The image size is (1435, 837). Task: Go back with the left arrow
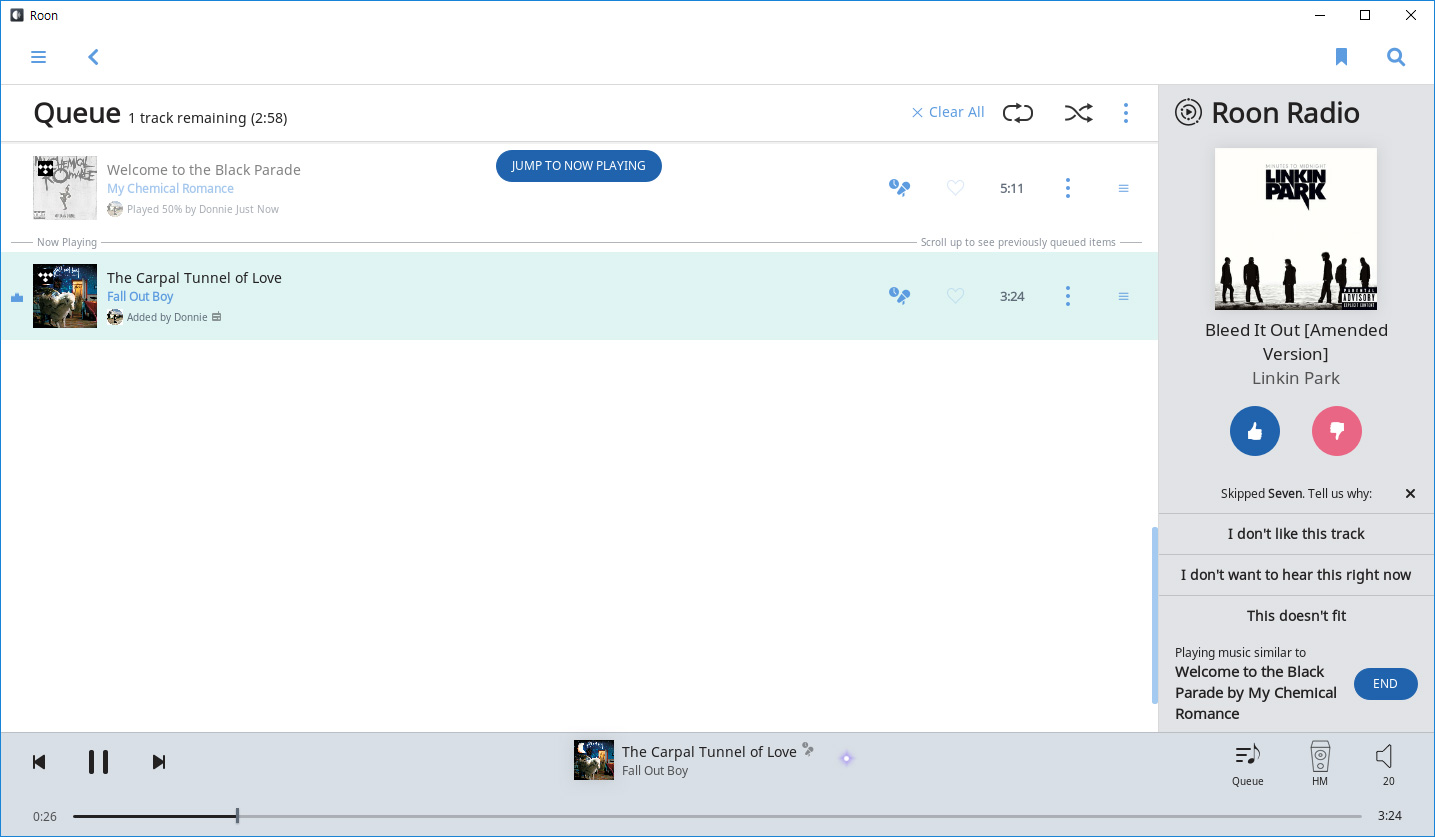point(93,57)
